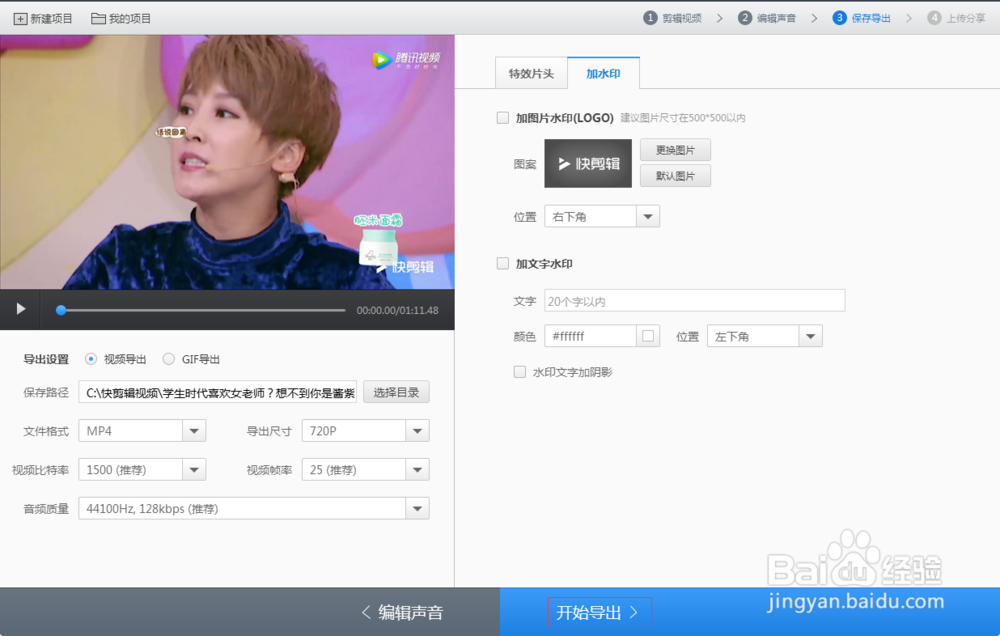The height and width of the screenshot is (636, 1000).
Task: Click the 快剪辑 logo image preview
Action: (x=587, y=162)
